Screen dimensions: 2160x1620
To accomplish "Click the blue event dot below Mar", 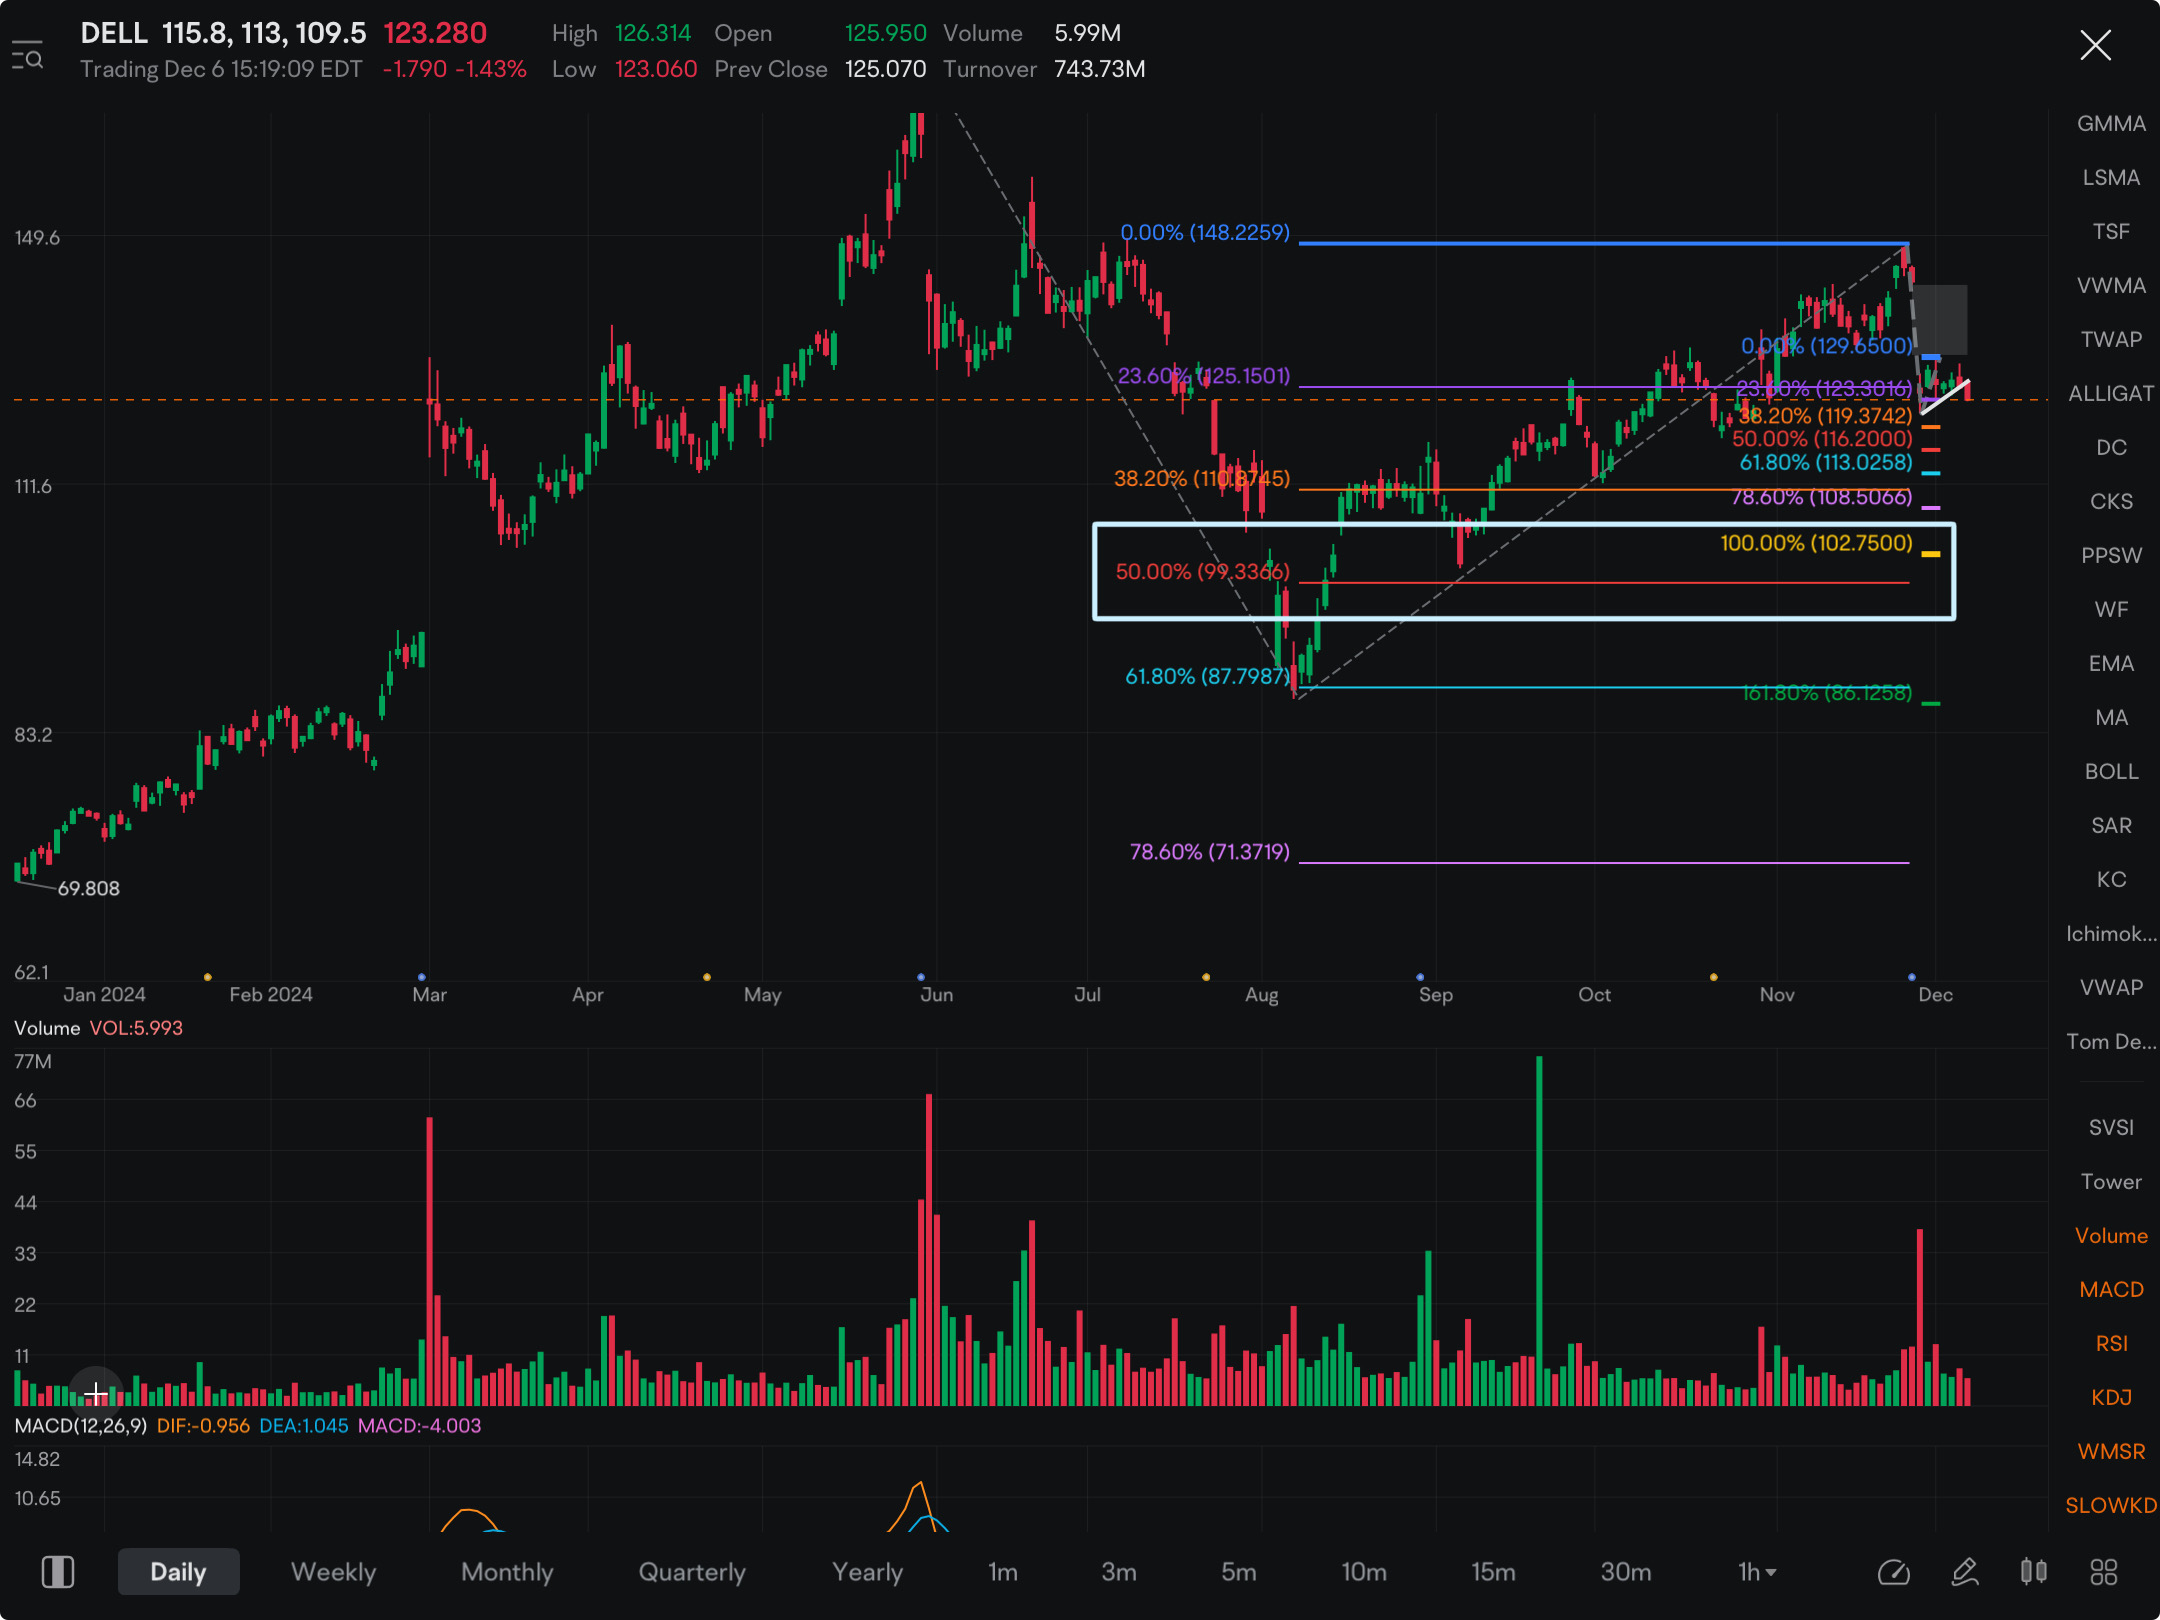I will point(422,976).
